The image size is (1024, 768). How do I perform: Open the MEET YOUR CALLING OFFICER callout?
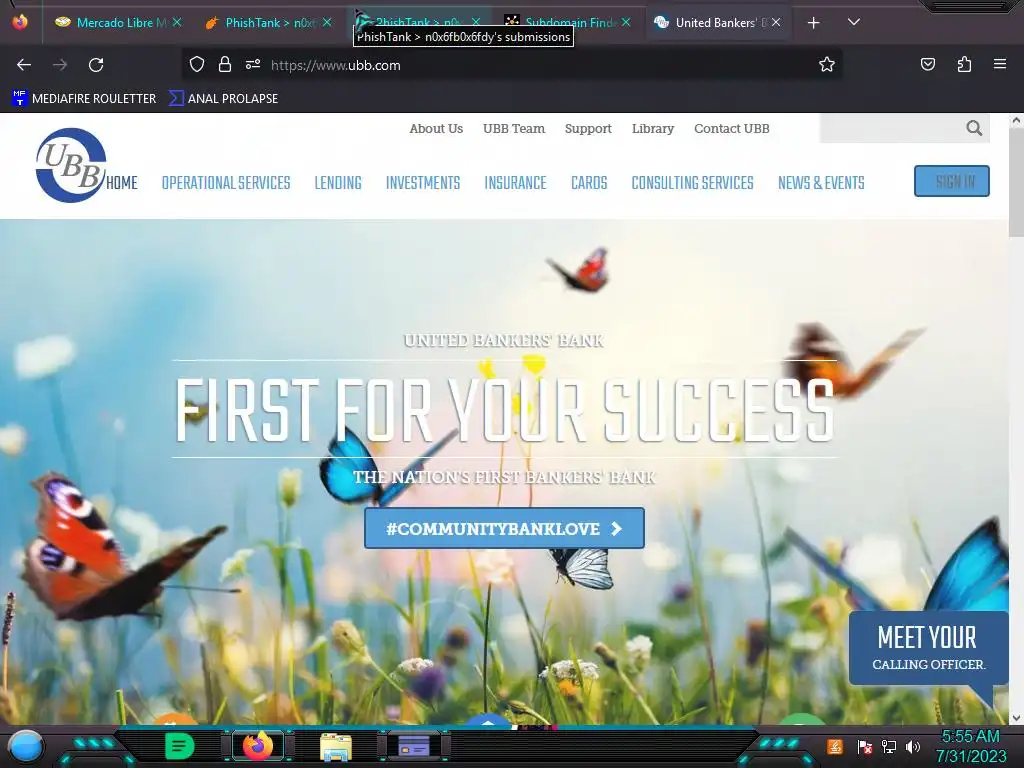point(928,648)
